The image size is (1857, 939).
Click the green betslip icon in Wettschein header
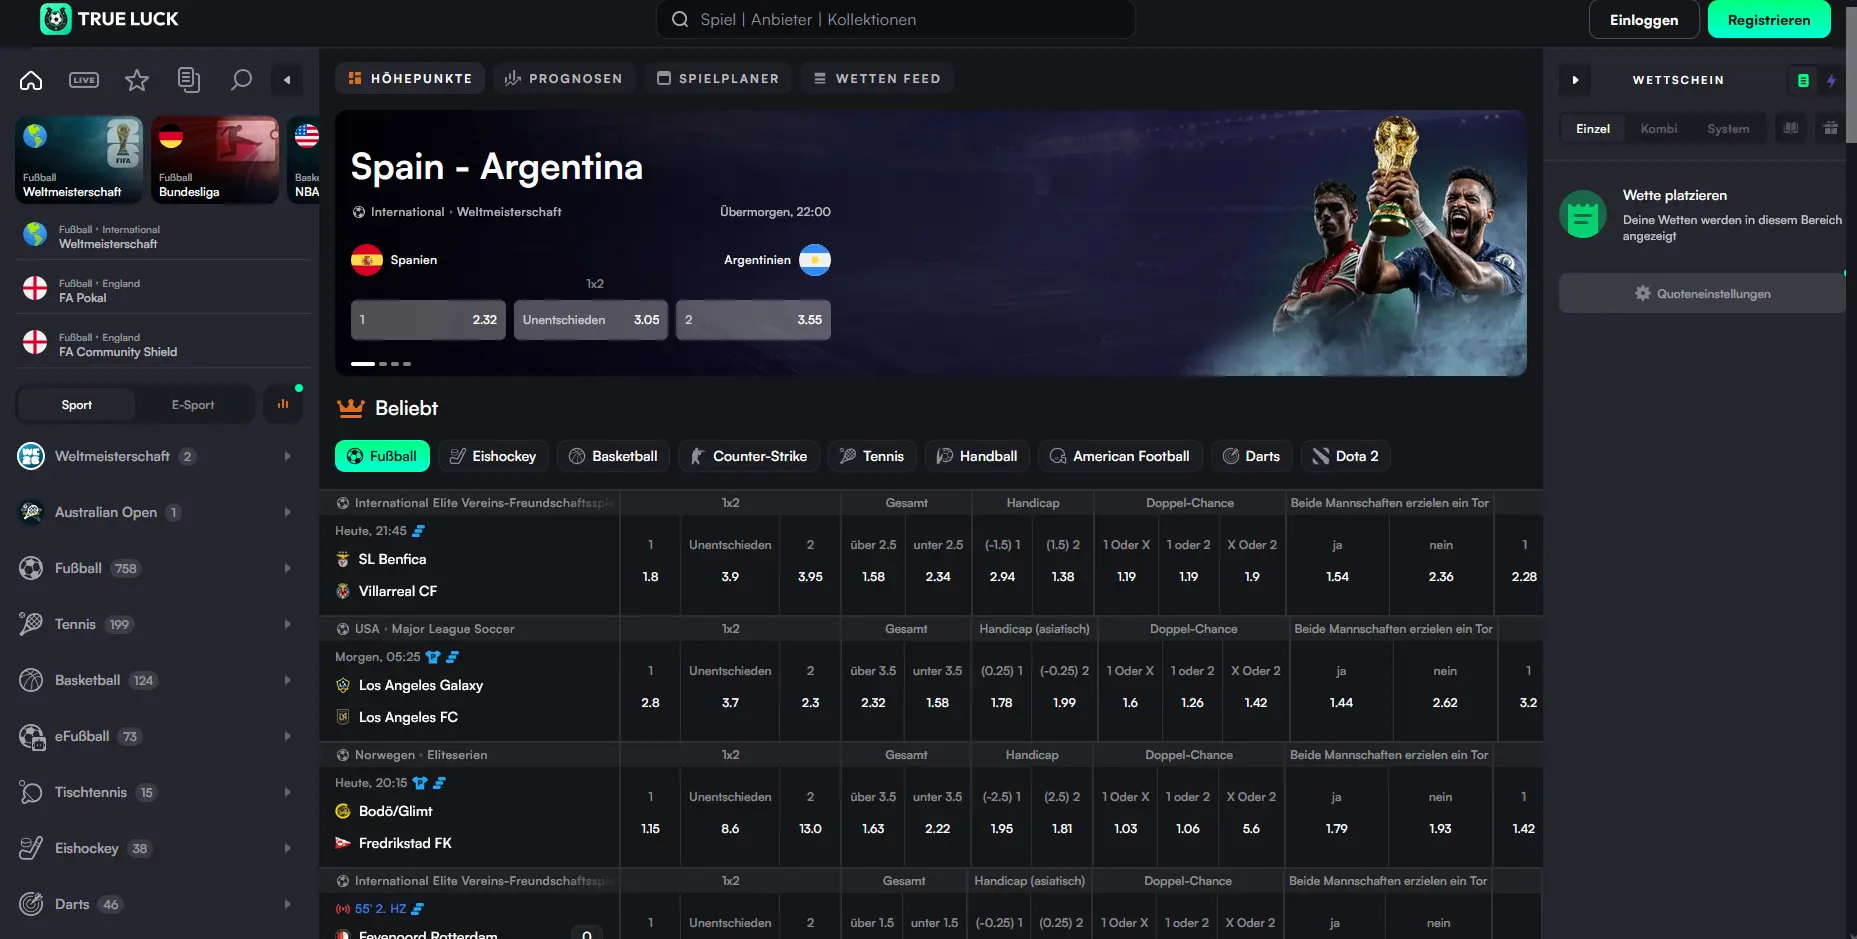tap(1803, 80)
